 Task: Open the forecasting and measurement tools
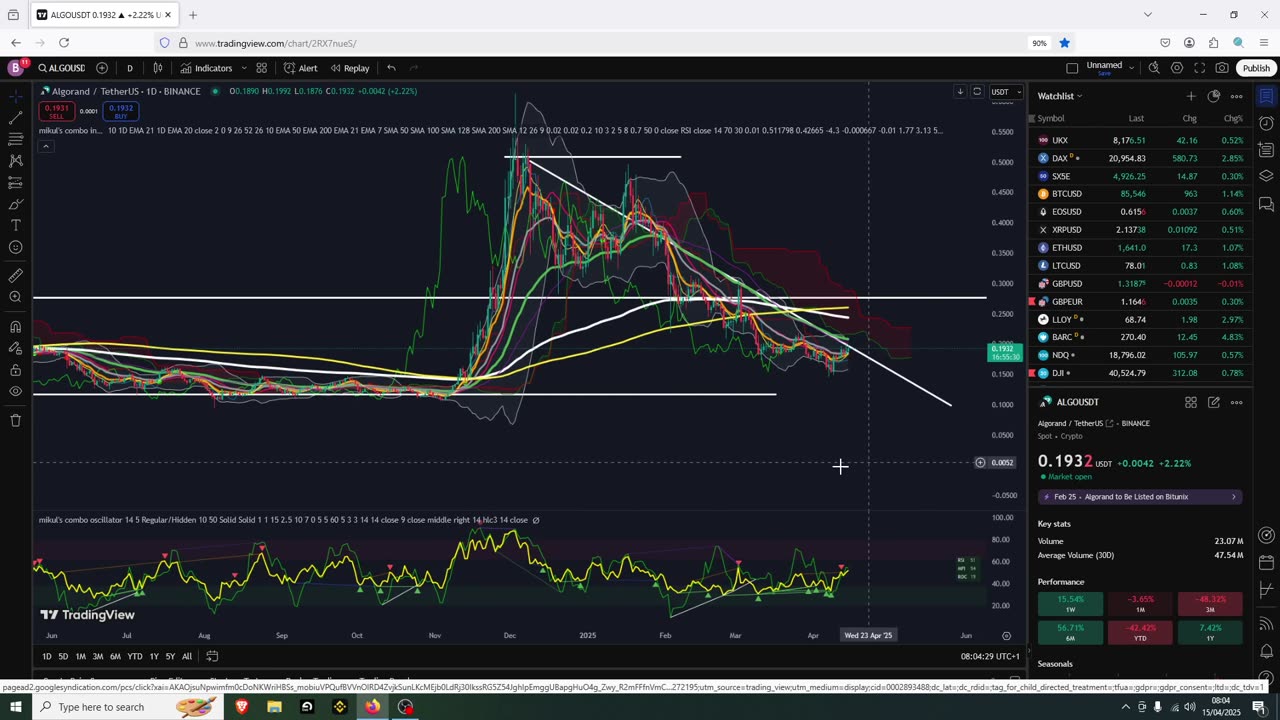(15, 183)
